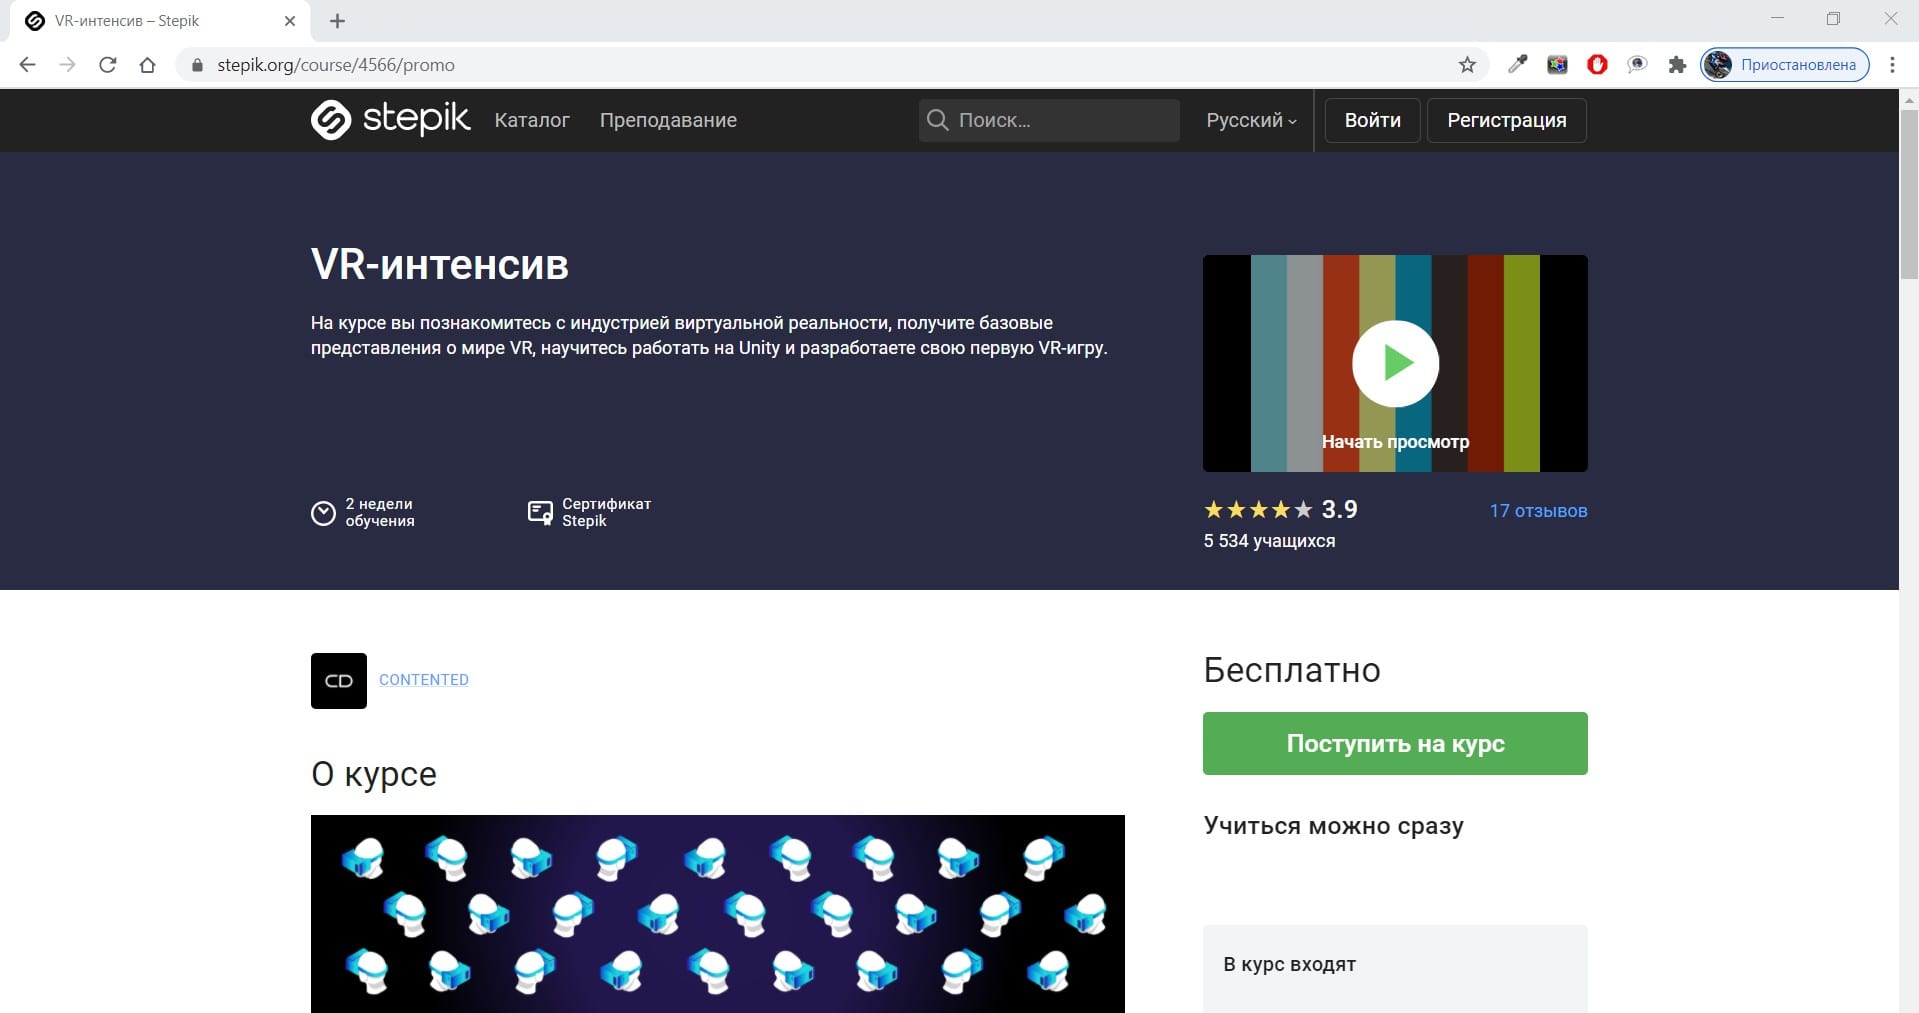
Task: Click the magnifier icon in the search box
Action: pyautogui.click(x=937, y=120)
